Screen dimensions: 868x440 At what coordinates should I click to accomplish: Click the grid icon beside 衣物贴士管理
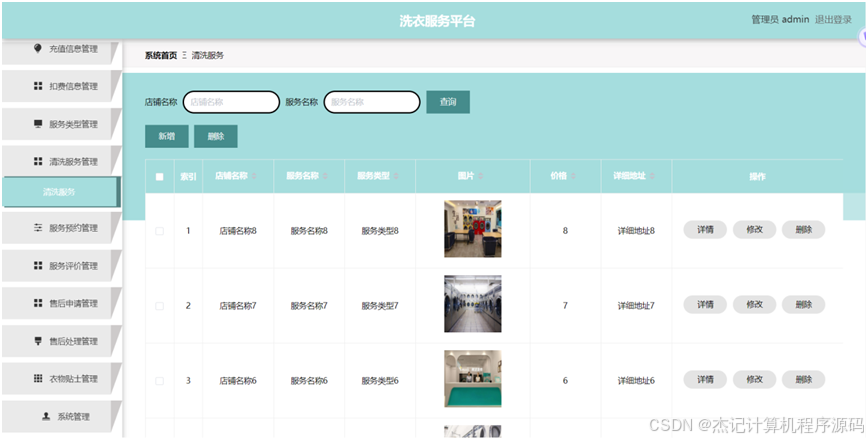[x=38, y=379]
